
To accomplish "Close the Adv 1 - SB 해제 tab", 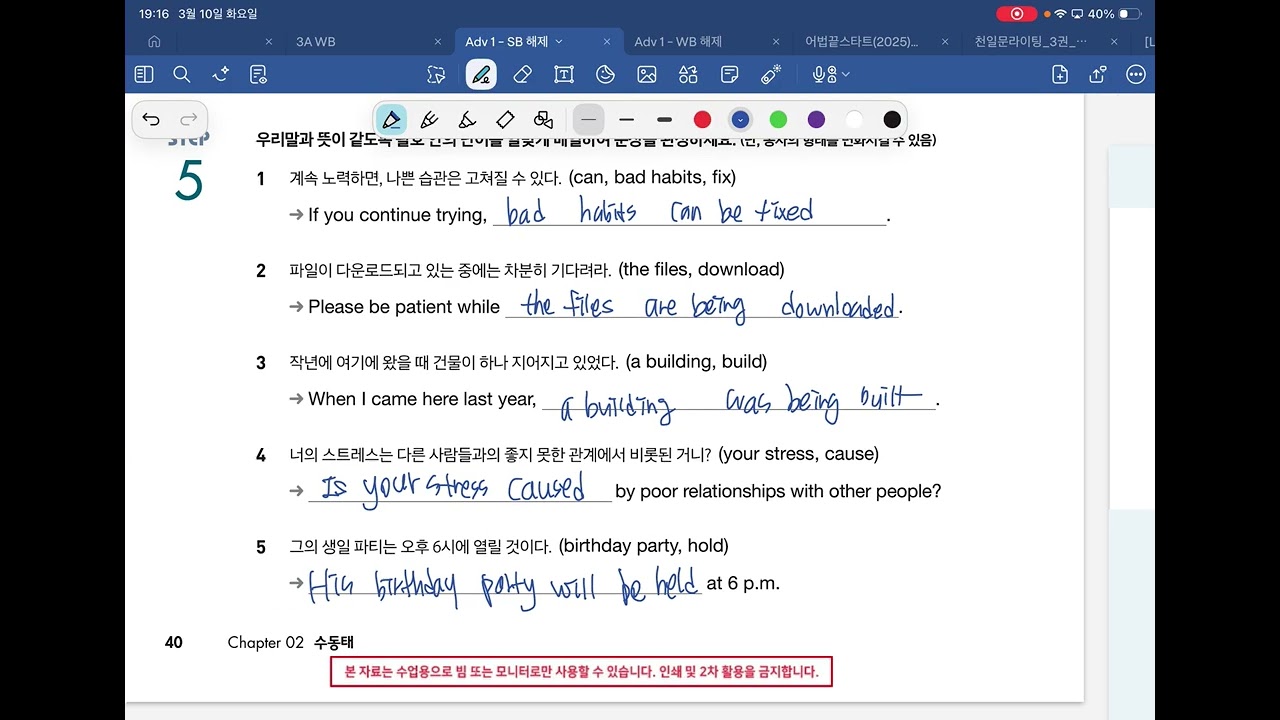I will 607,42.
